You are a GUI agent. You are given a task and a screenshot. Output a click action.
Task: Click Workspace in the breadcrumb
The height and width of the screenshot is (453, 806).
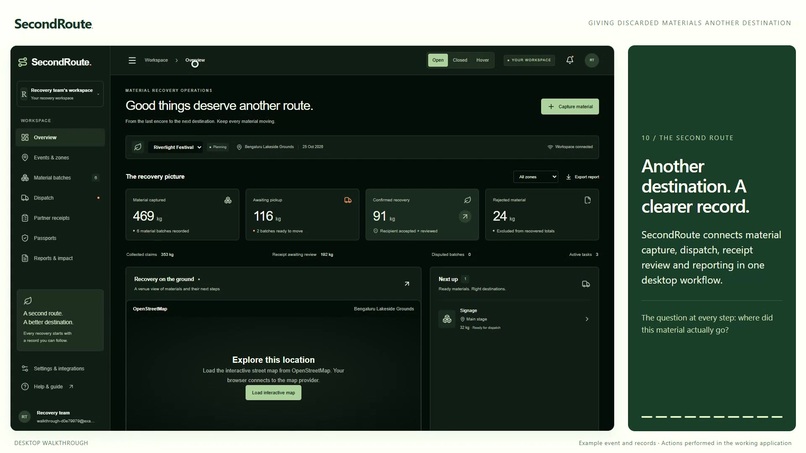[156, 60]
